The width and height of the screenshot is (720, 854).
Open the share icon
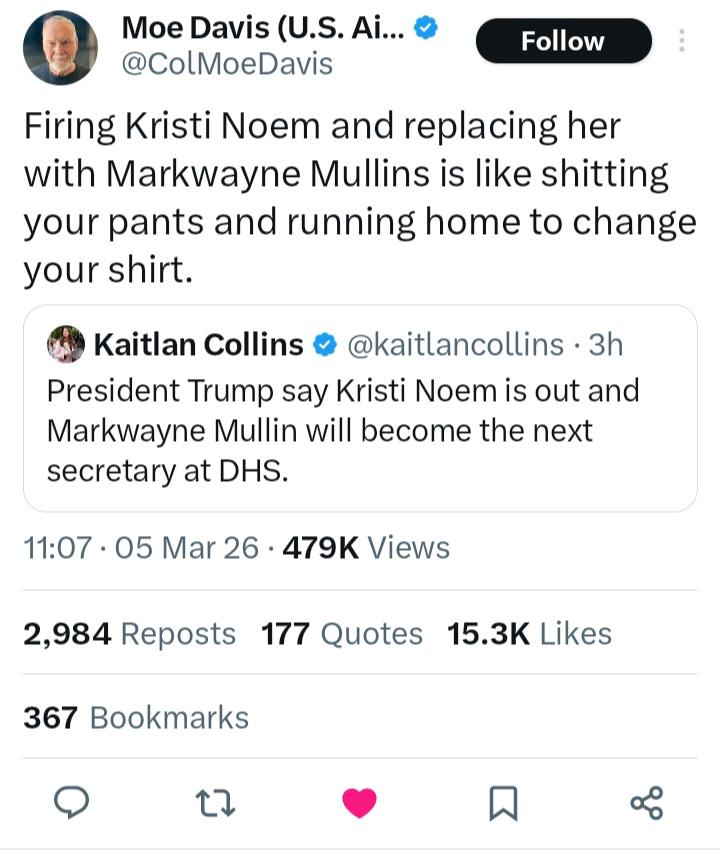[647, 802]
